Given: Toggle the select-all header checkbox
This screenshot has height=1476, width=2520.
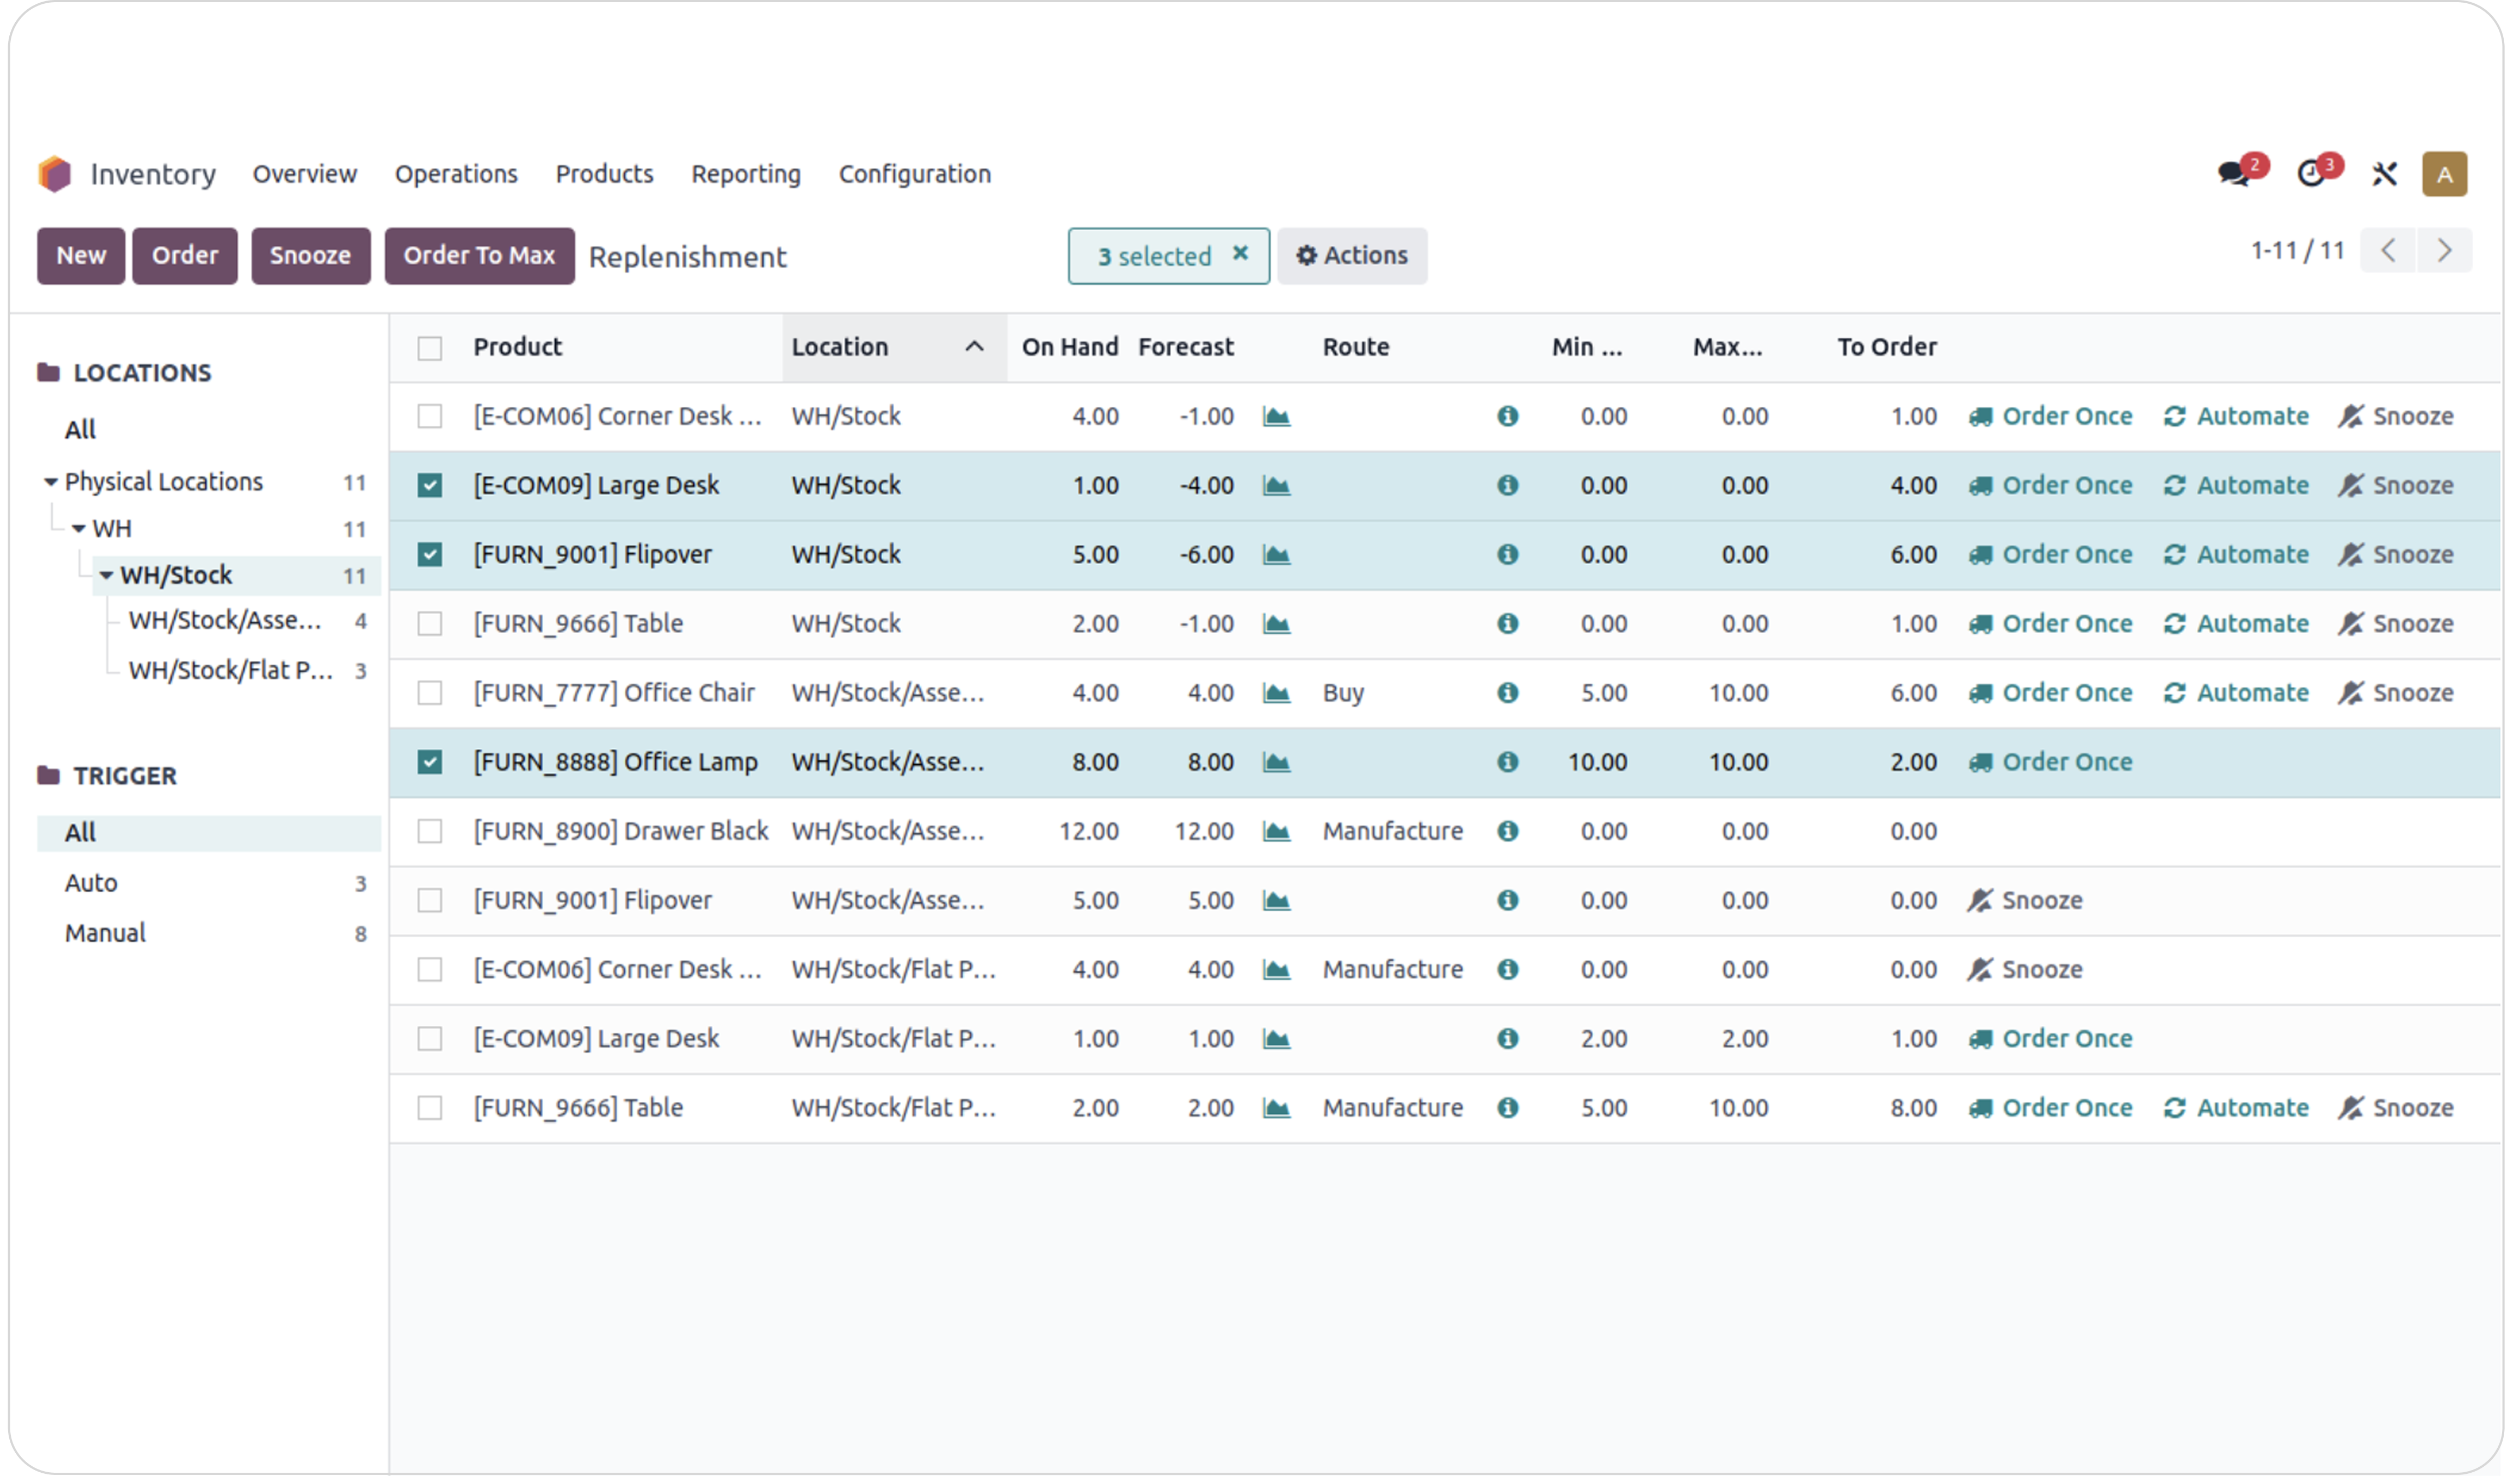Looking at the screenshot, I should click(430, 348).
